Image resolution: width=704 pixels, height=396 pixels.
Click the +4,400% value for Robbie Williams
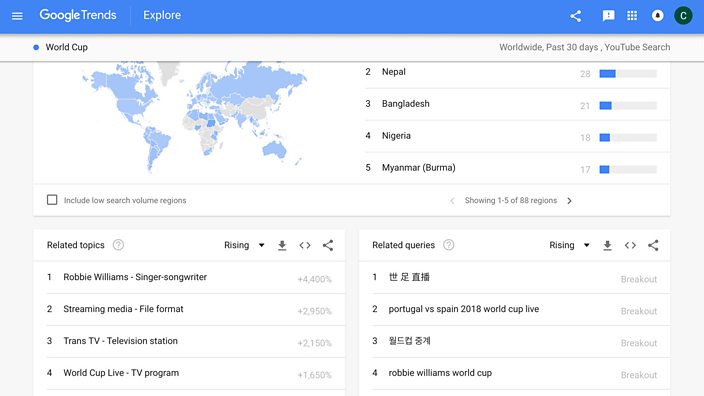pyautogui.click(x=314, y=279)
